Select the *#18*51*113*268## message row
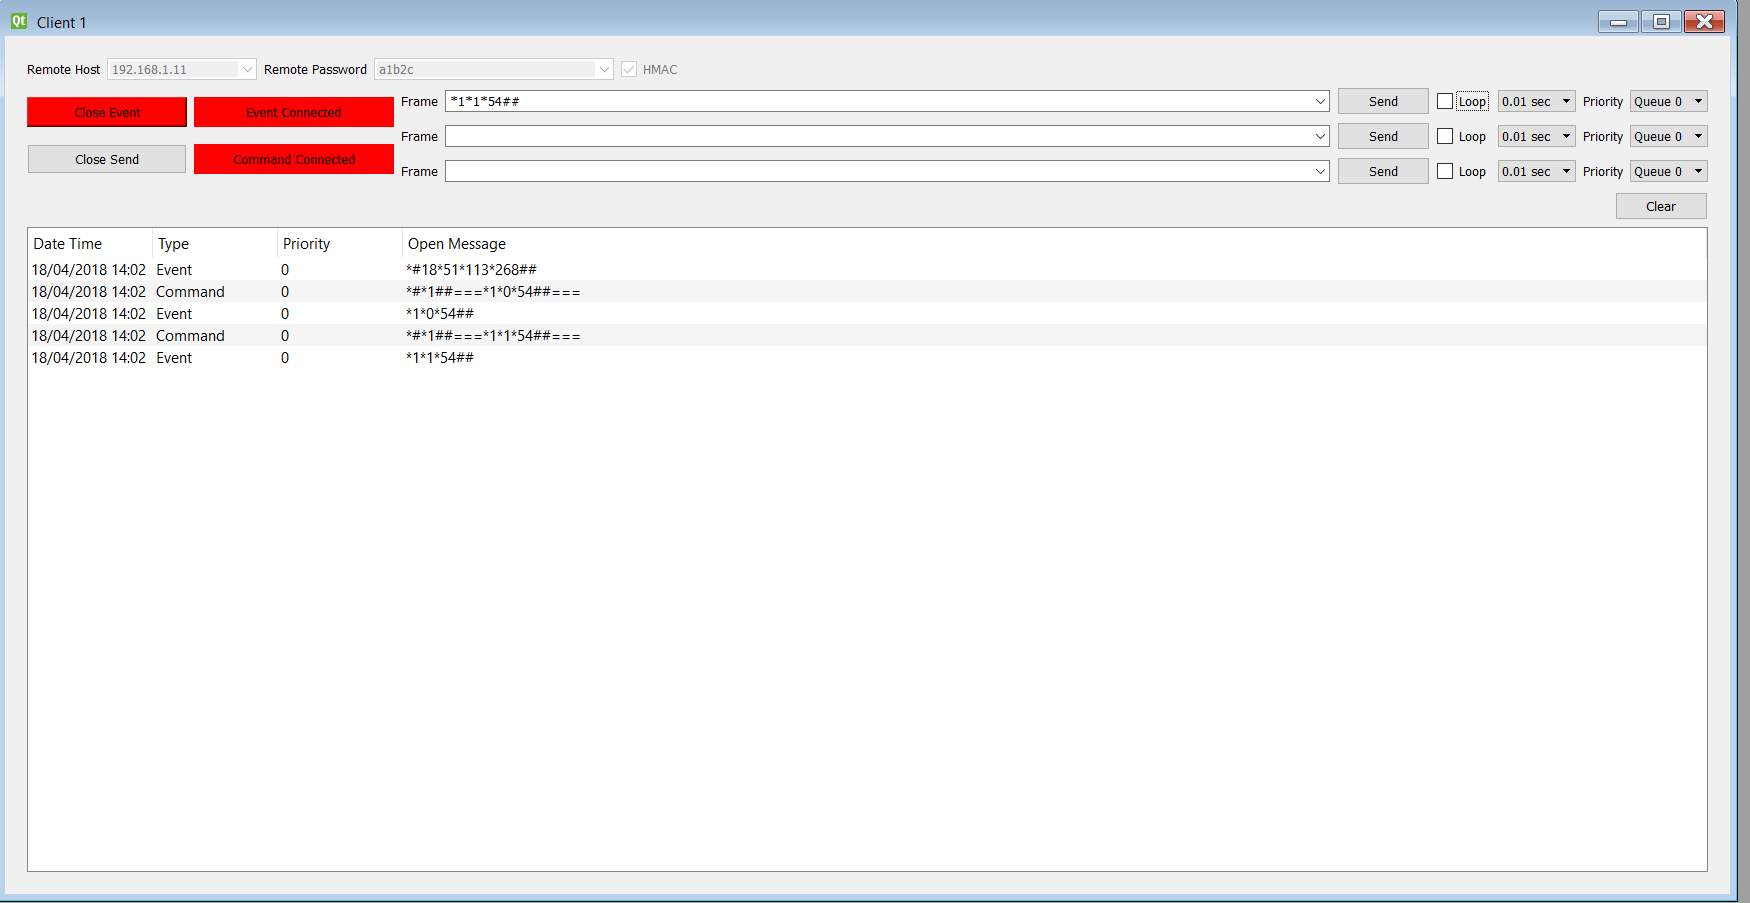 coord(867,269)
